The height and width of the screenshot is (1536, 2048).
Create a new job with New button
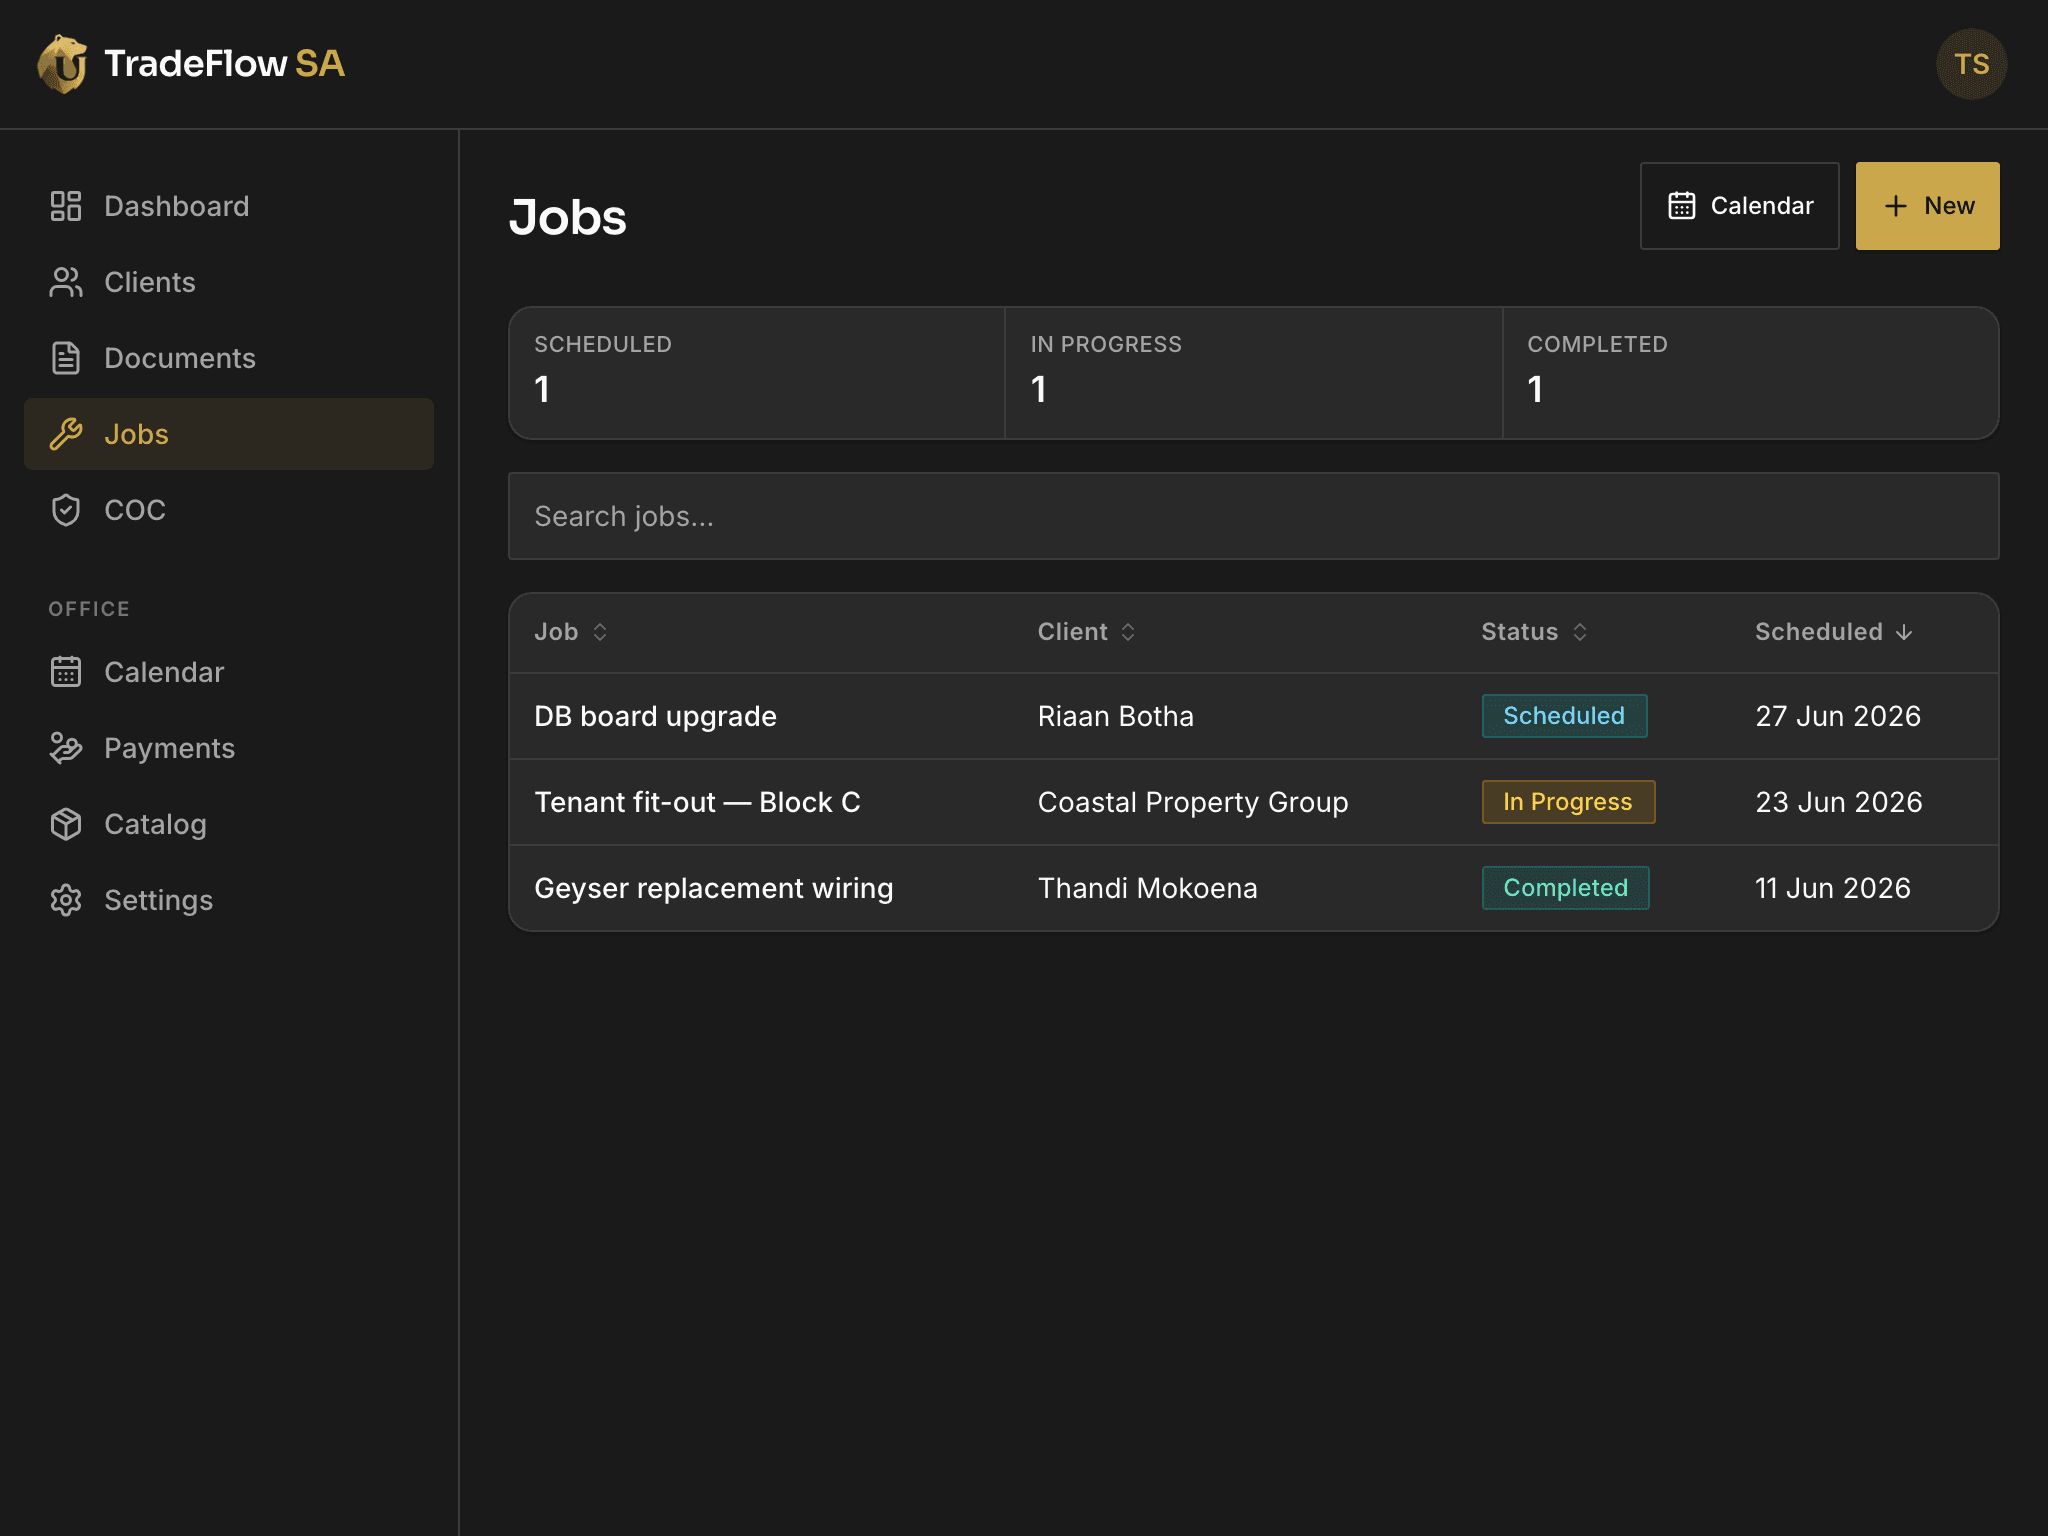(1927, 206)
